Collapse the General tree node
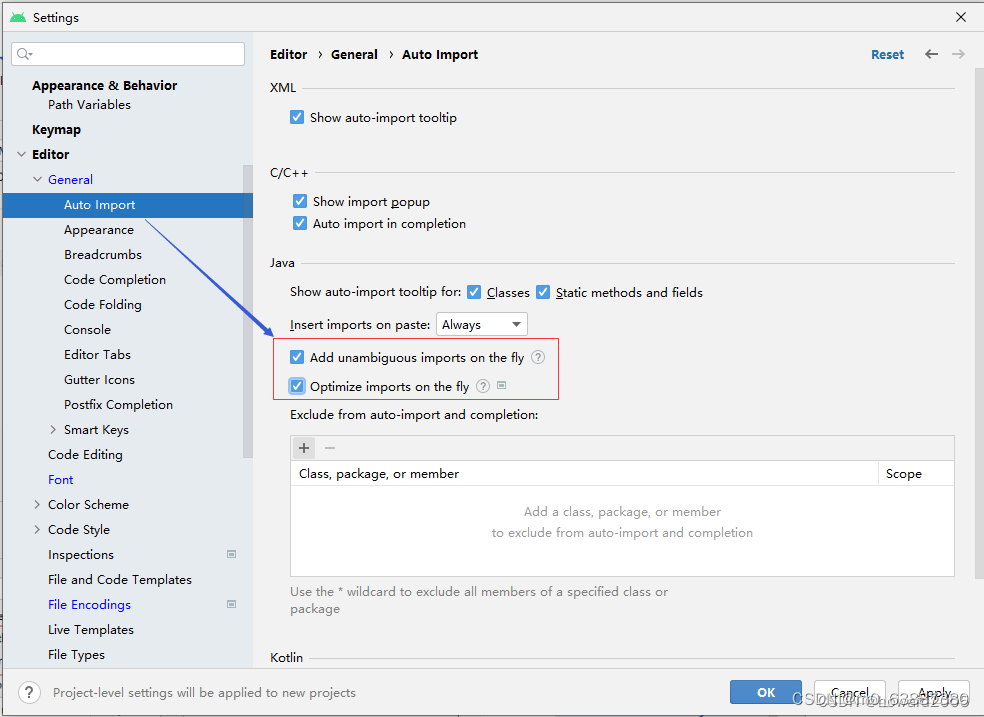This screenshot has width=984, height=717. (x=38, y=179)
